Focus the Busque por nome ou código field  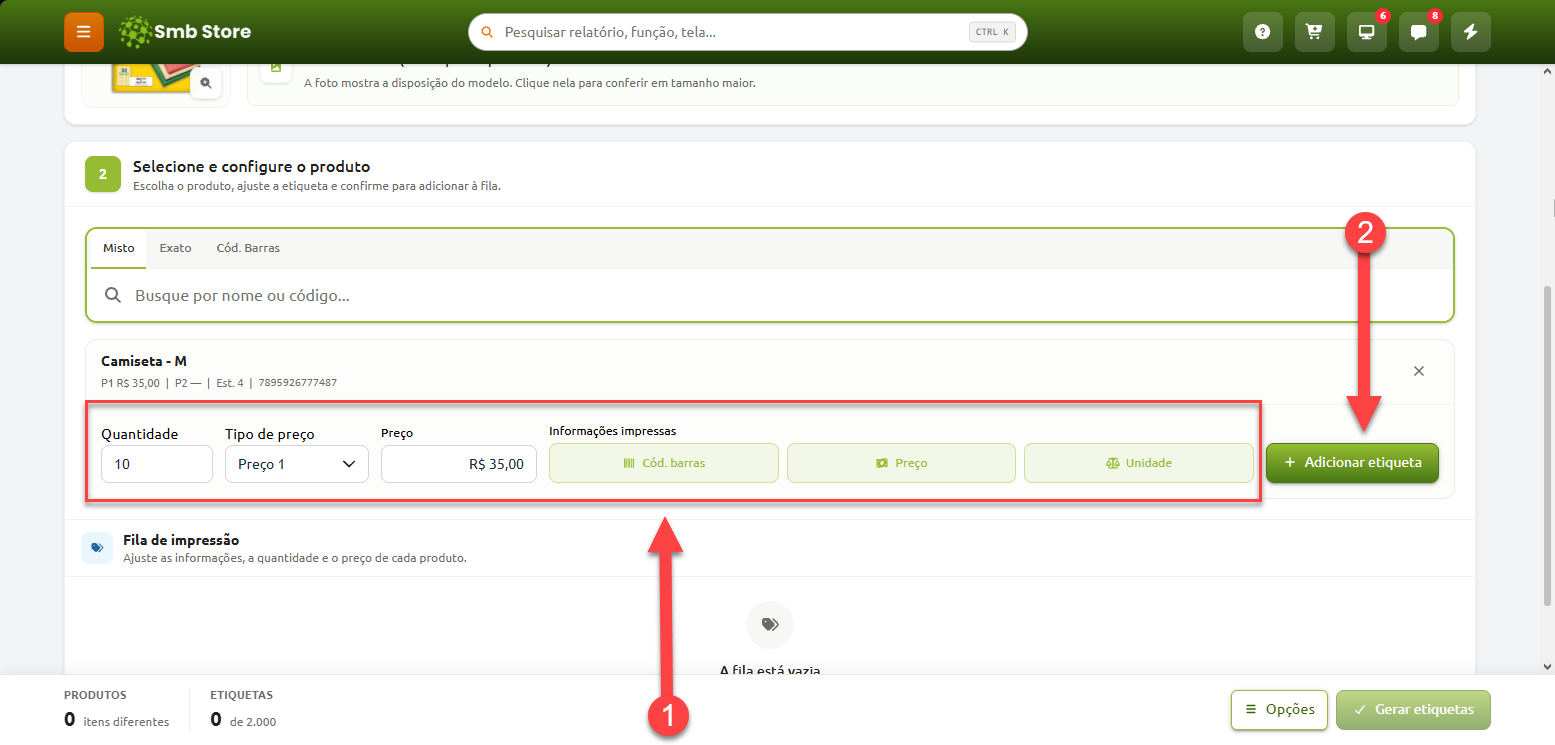(770, 296)
